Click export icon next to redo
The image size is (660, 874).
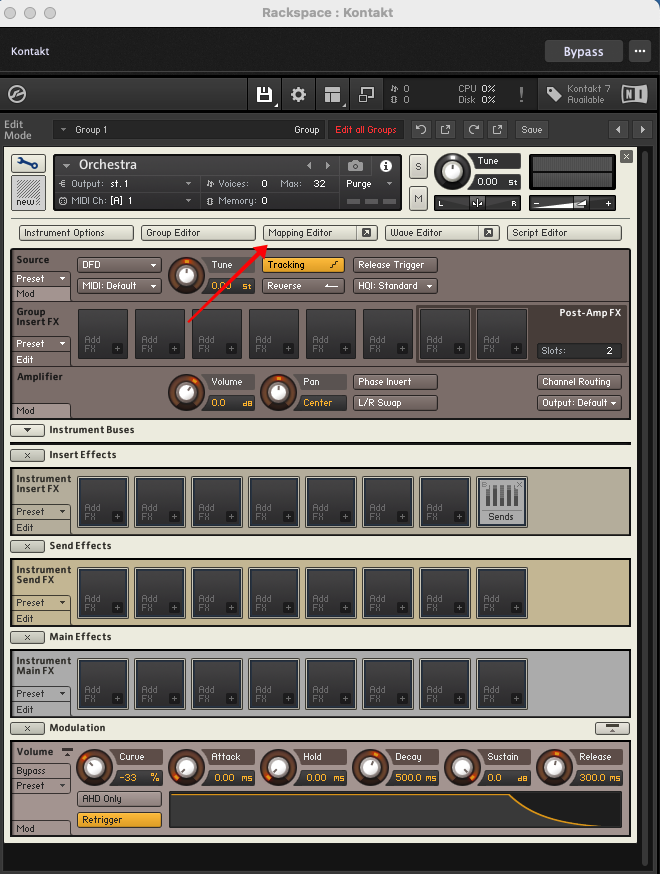pos(497,129)
